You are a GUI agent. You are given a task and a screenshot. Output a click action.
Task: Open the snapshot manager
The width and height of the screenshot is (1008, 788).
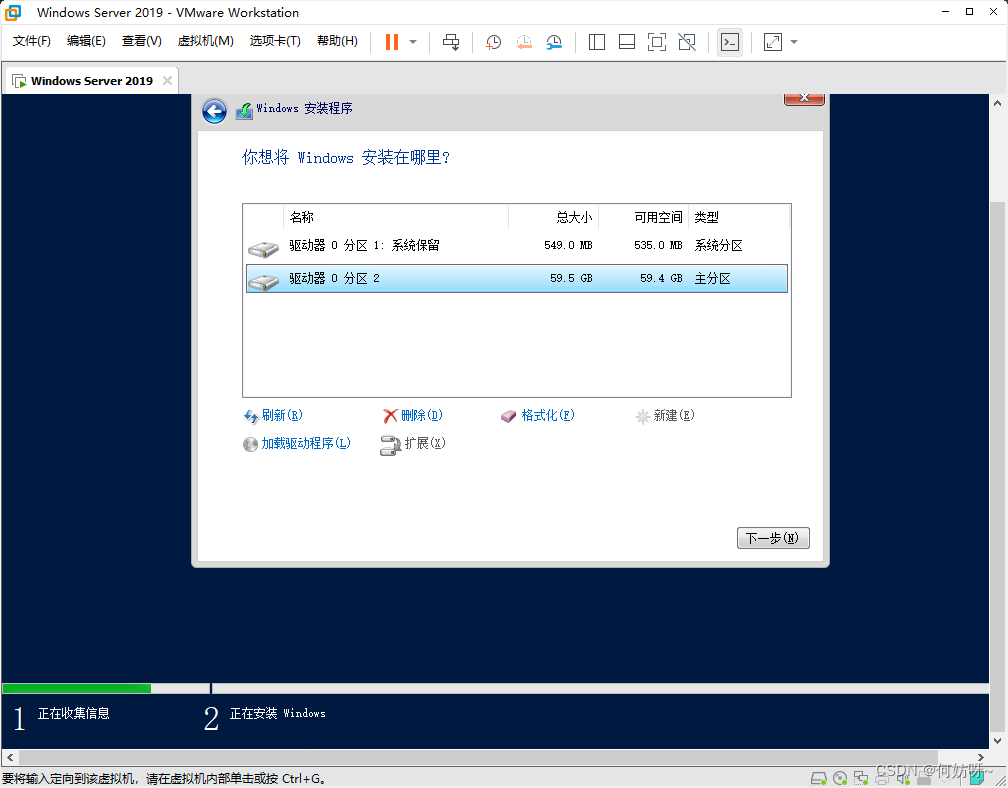[554, 42]
